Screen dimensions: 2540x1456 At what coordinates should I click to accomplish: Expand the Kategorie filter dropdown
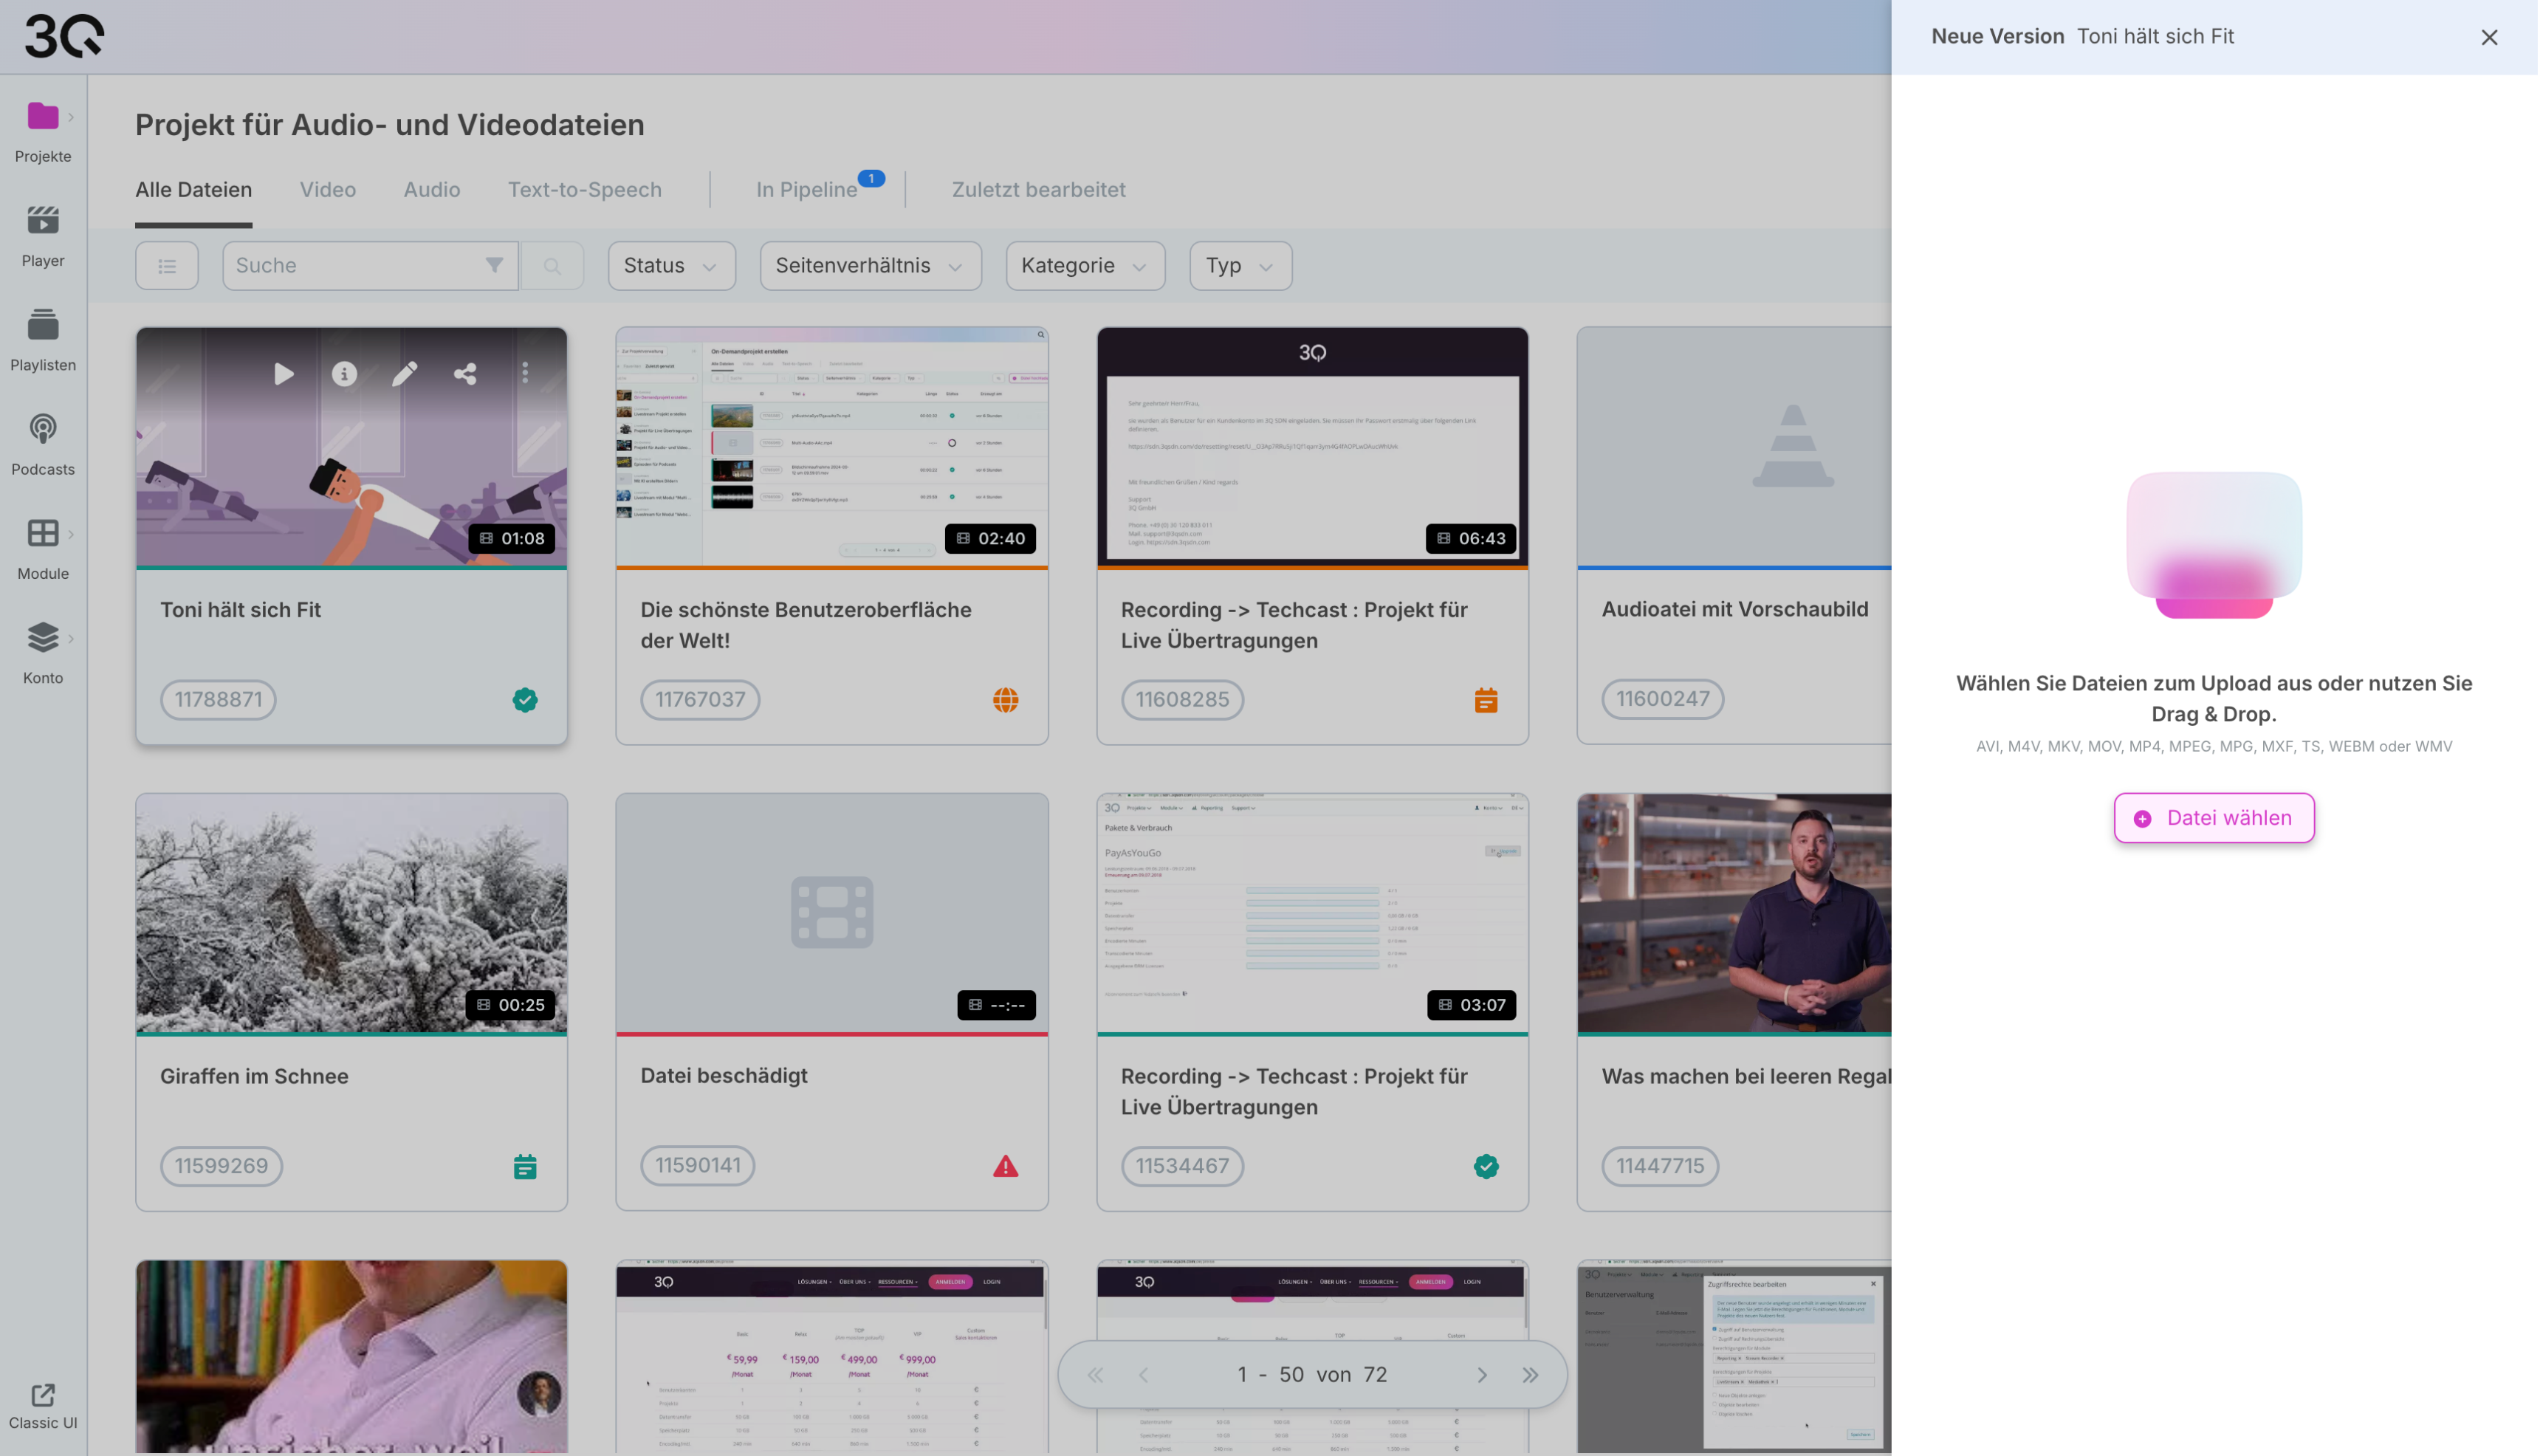click(1085, 266)
